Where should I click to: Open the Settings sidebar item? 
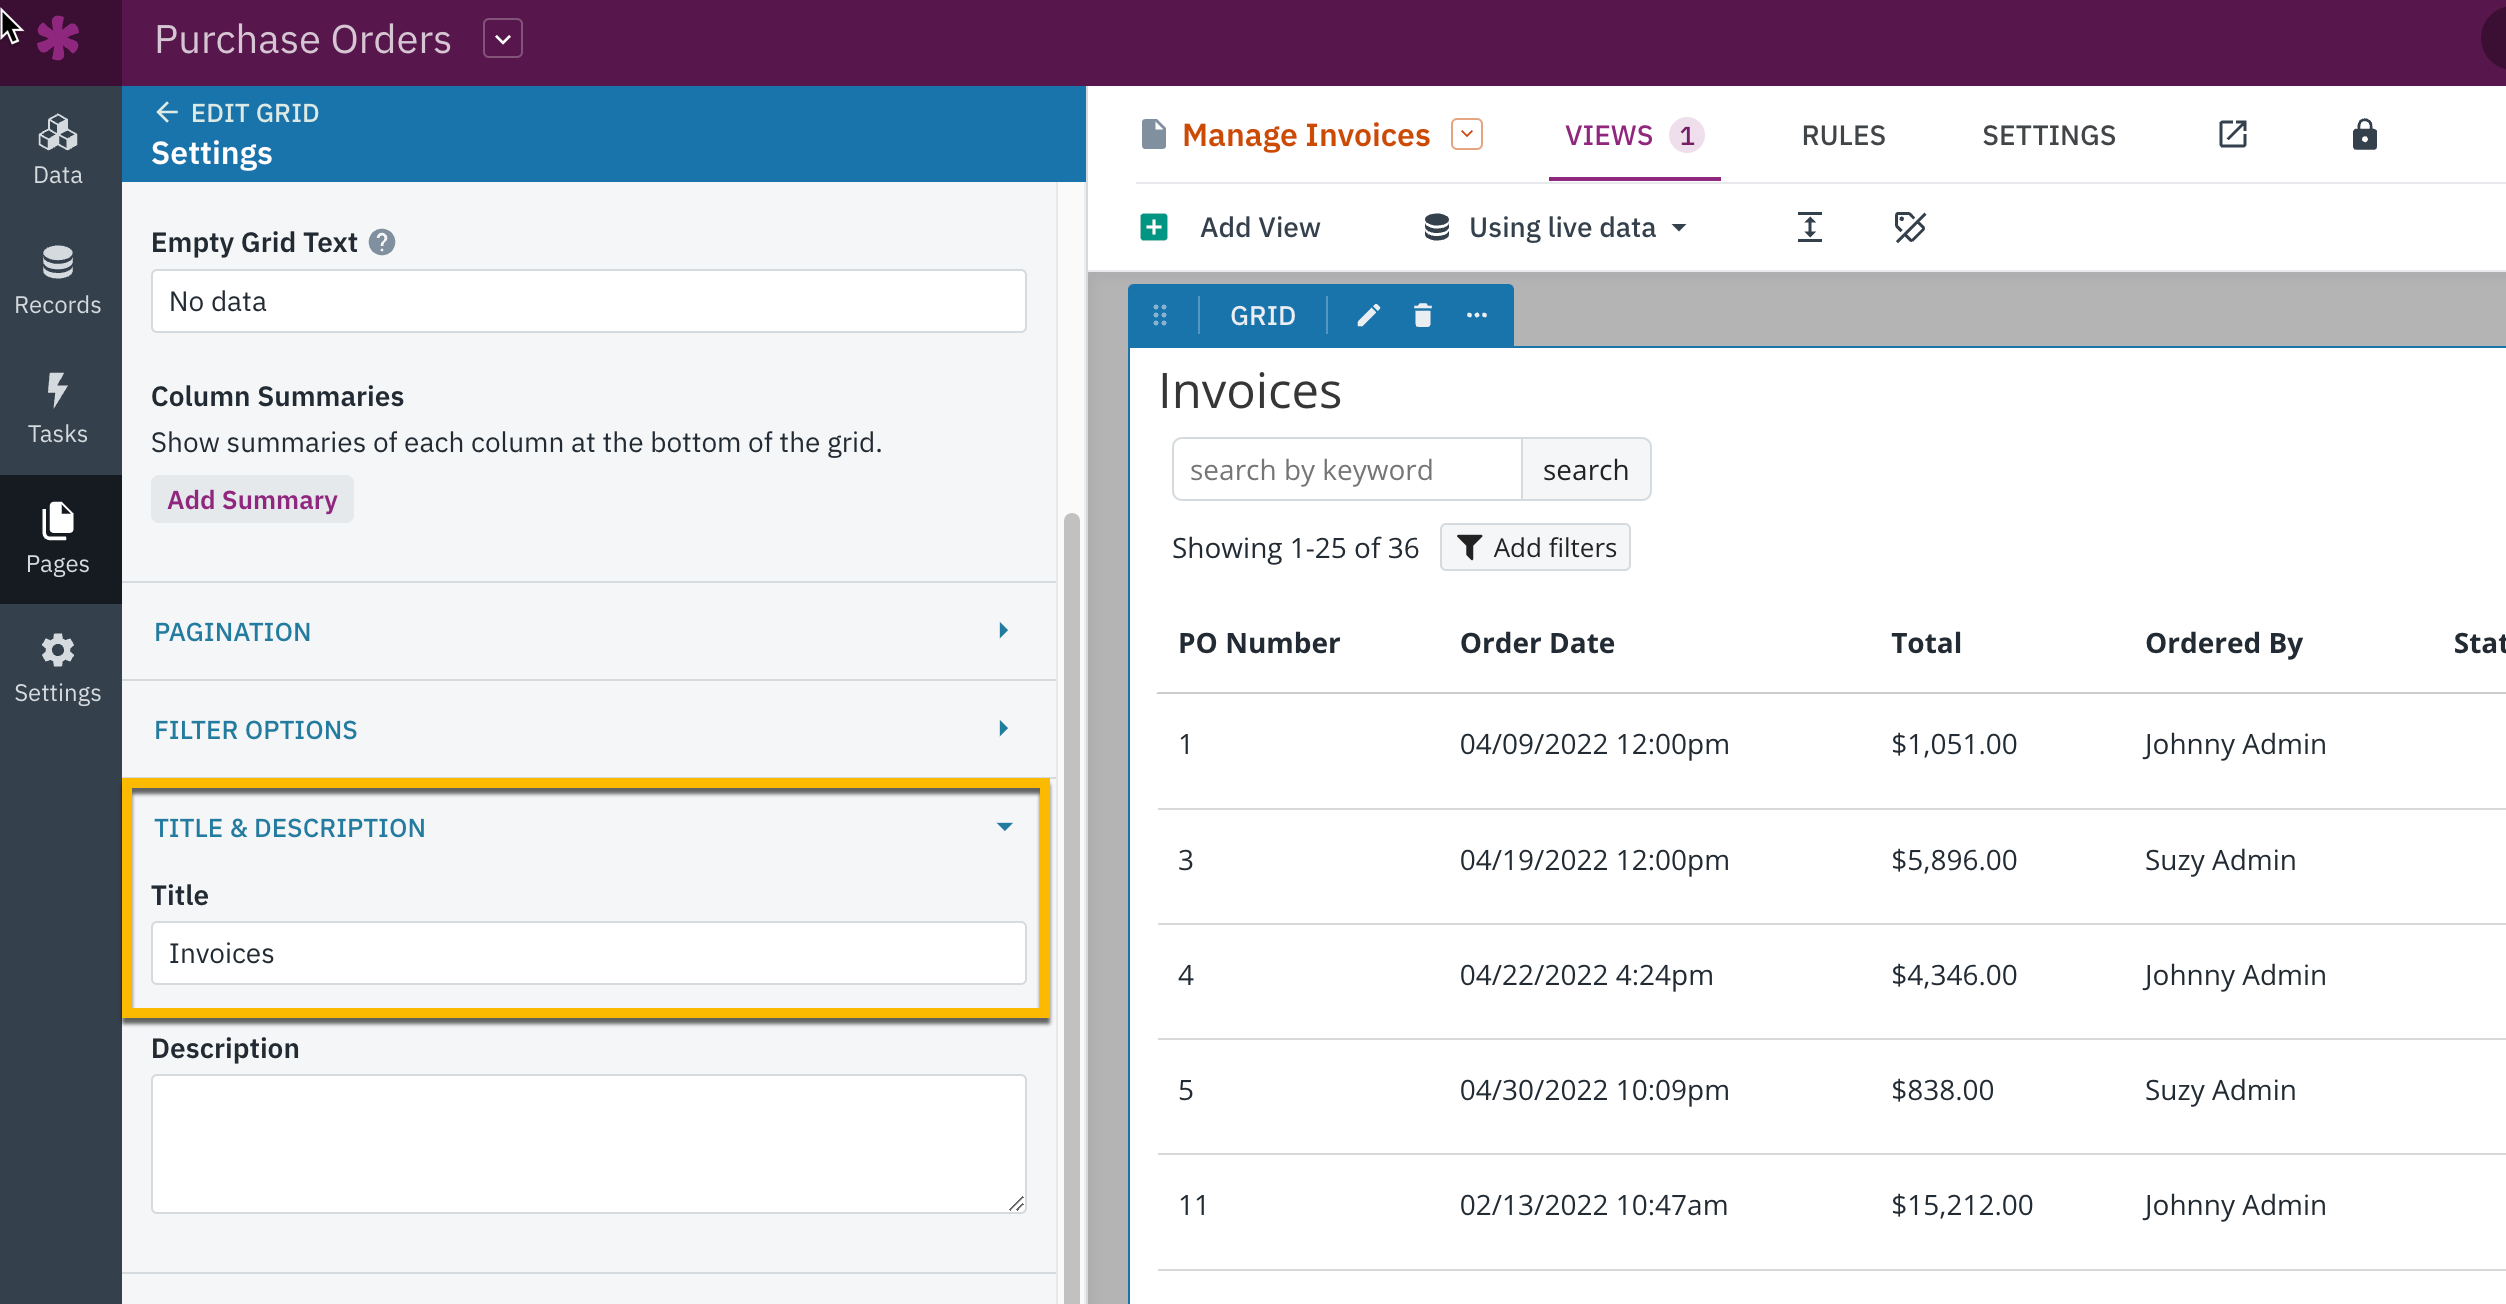click(x=58, y=668)
